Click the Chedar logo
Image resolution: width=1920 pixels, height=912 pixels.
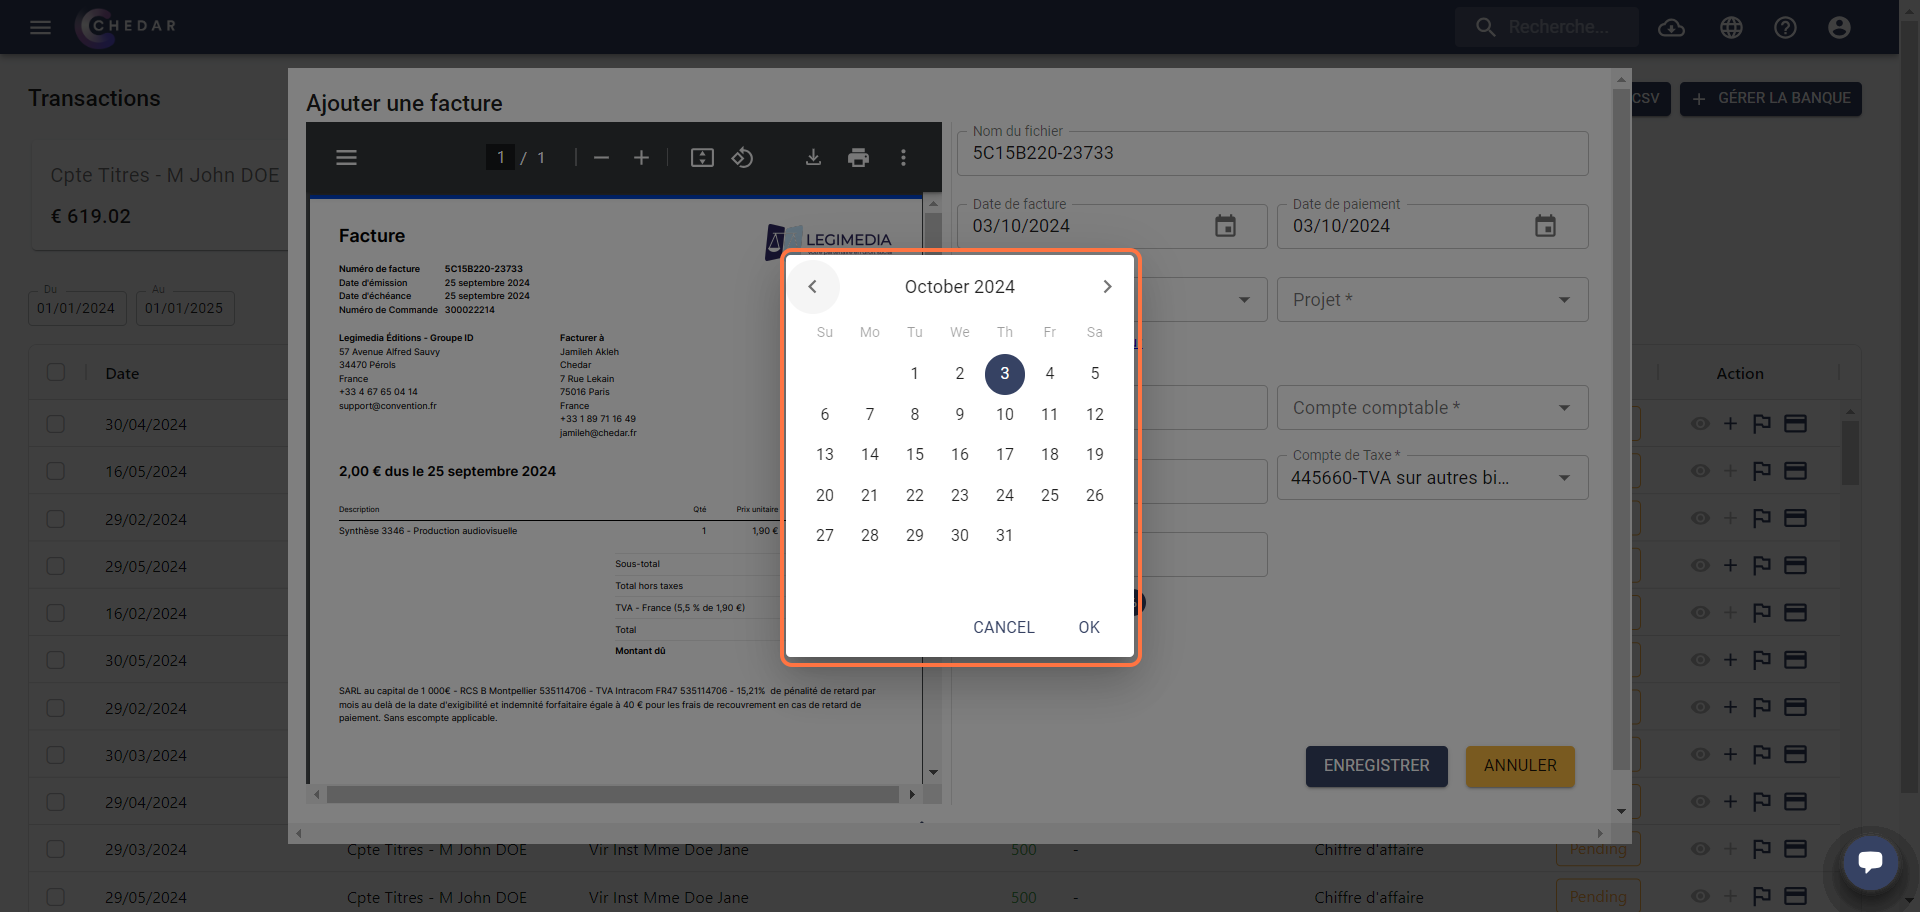[x=127, y=27]
